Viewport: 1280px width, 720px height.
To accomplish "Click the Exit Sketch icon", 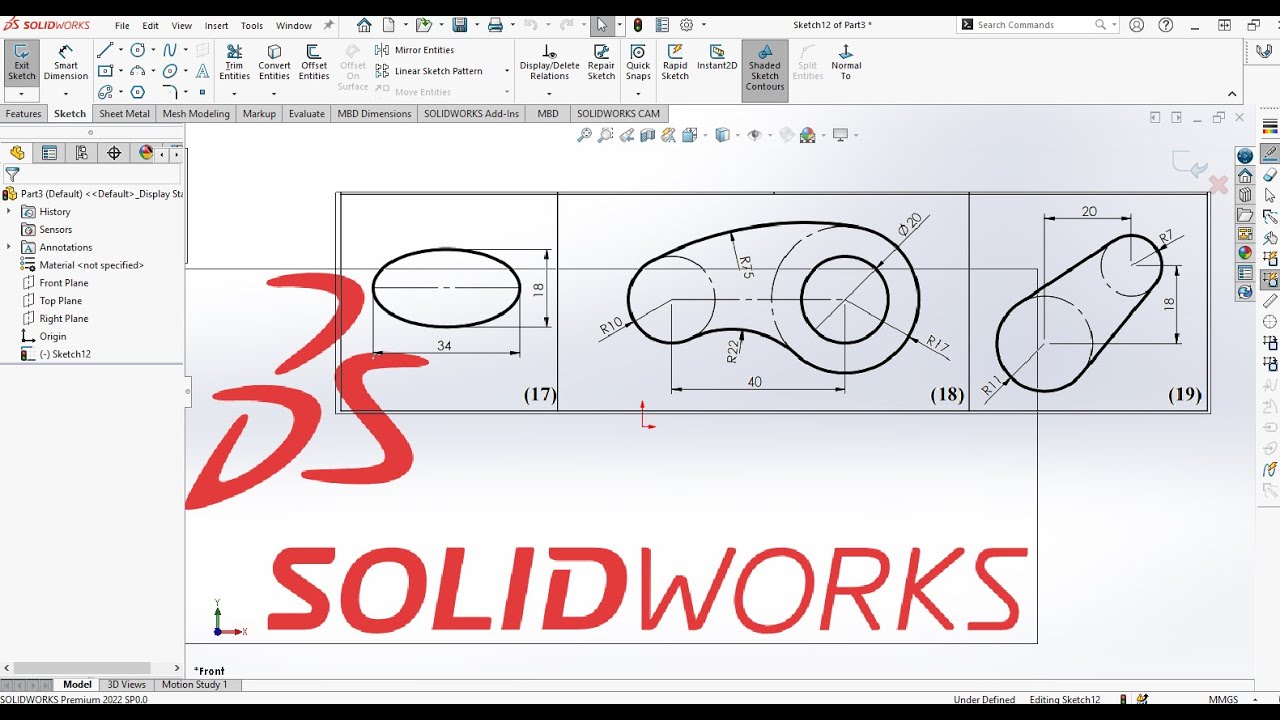I will [21, 61].
